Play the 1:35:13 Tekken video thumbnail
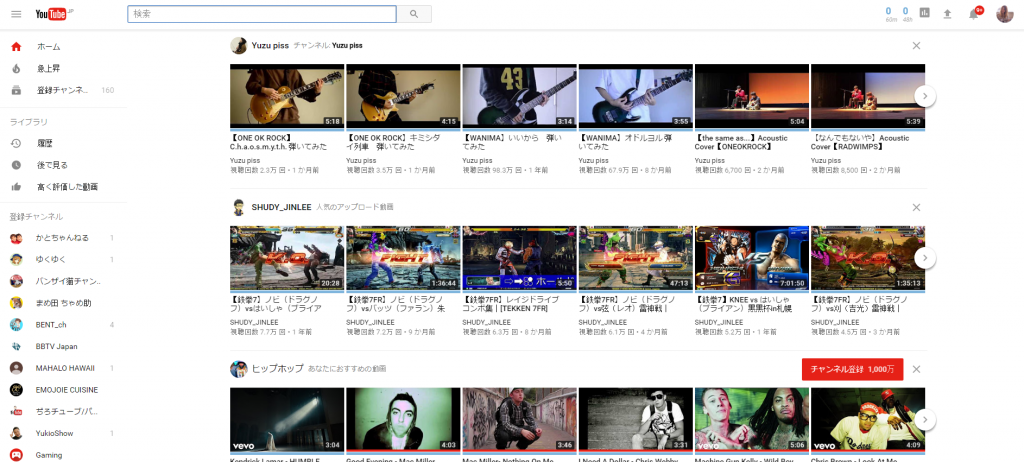Screen dimensions: 1024x462 (868, 257)
